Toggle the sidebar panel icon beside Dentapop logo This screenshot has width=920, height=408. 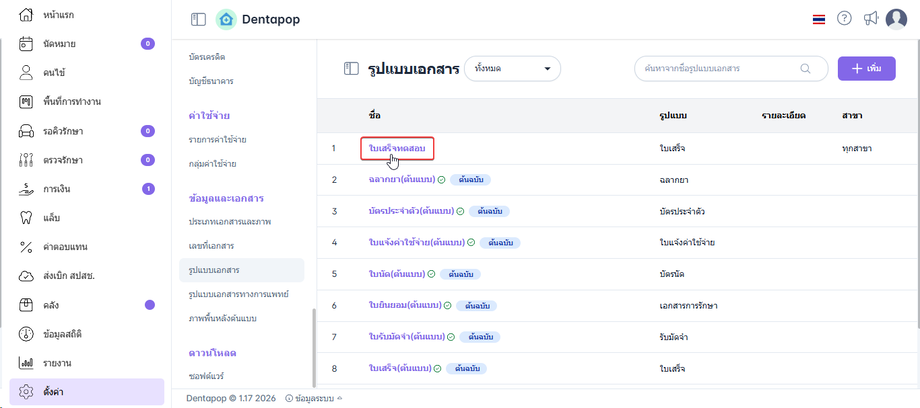pyautogui.click(x=198, y=19)
